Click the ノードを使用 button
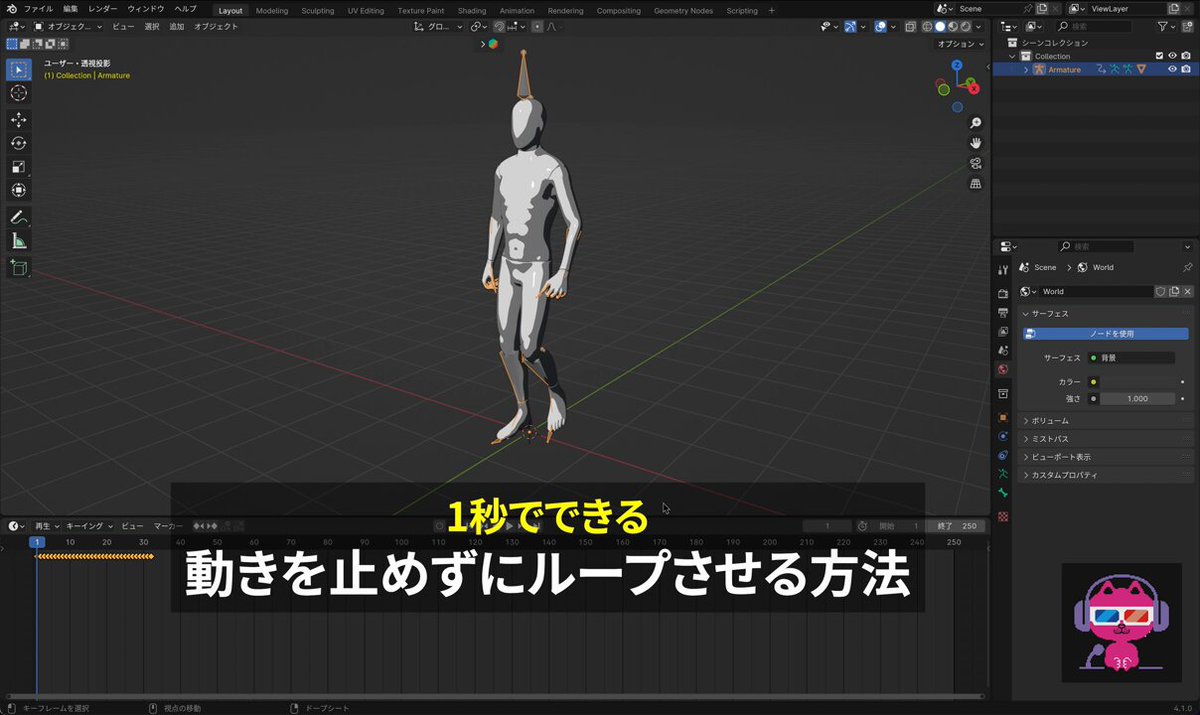This screenshot has height=715, width=1200. [x=1105, y=334]
